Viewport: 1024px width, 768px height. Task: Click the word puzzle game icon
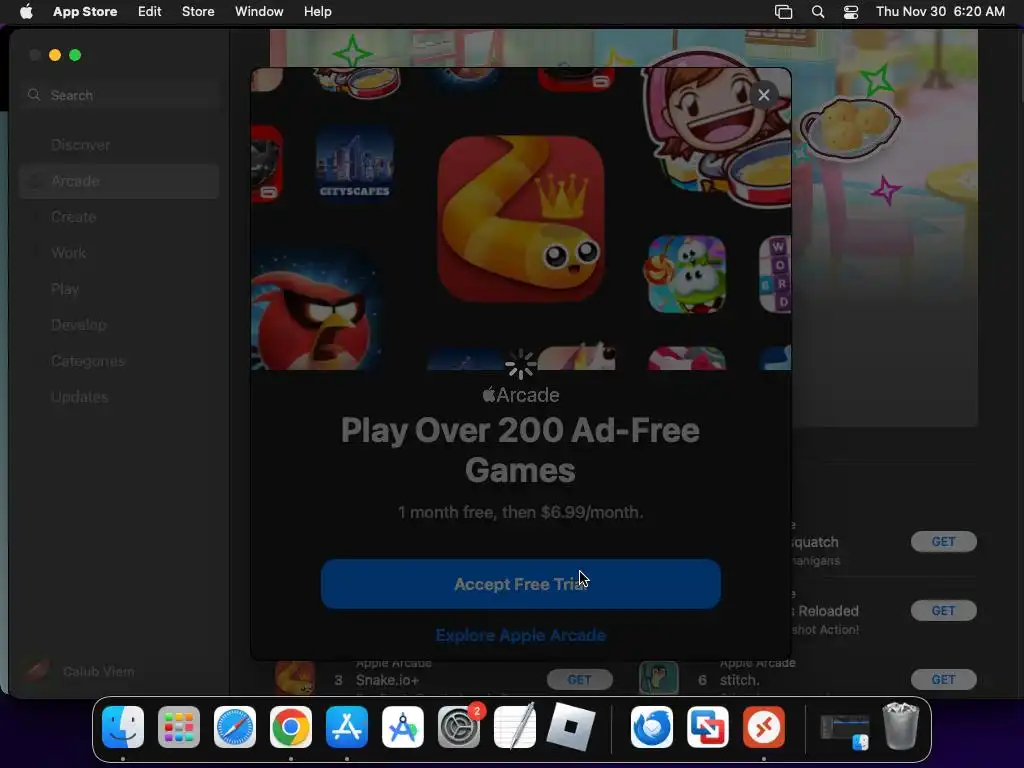[775, 274]
